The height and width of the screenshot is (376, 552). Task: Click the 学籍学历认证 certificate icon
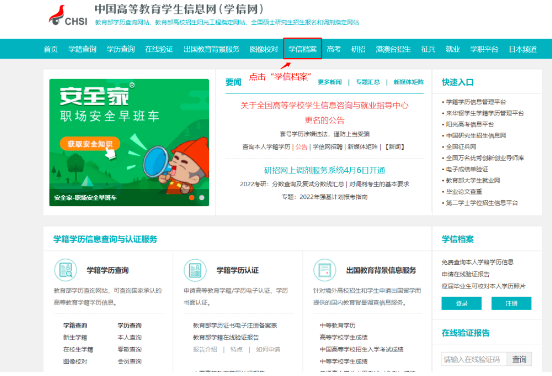coord(195,270)
